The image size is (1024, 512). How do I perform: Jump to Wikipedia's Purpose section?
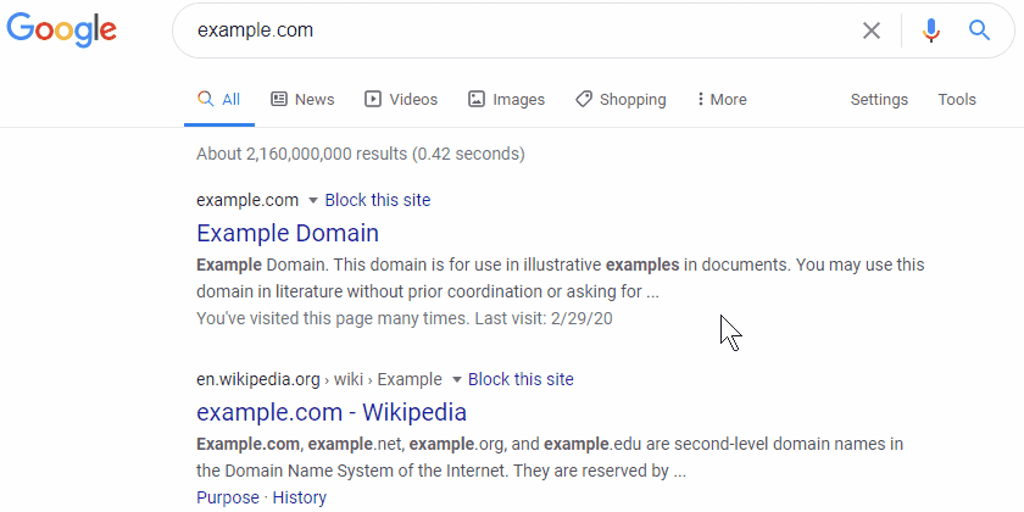pyautogui.click(x=227, y=497)
